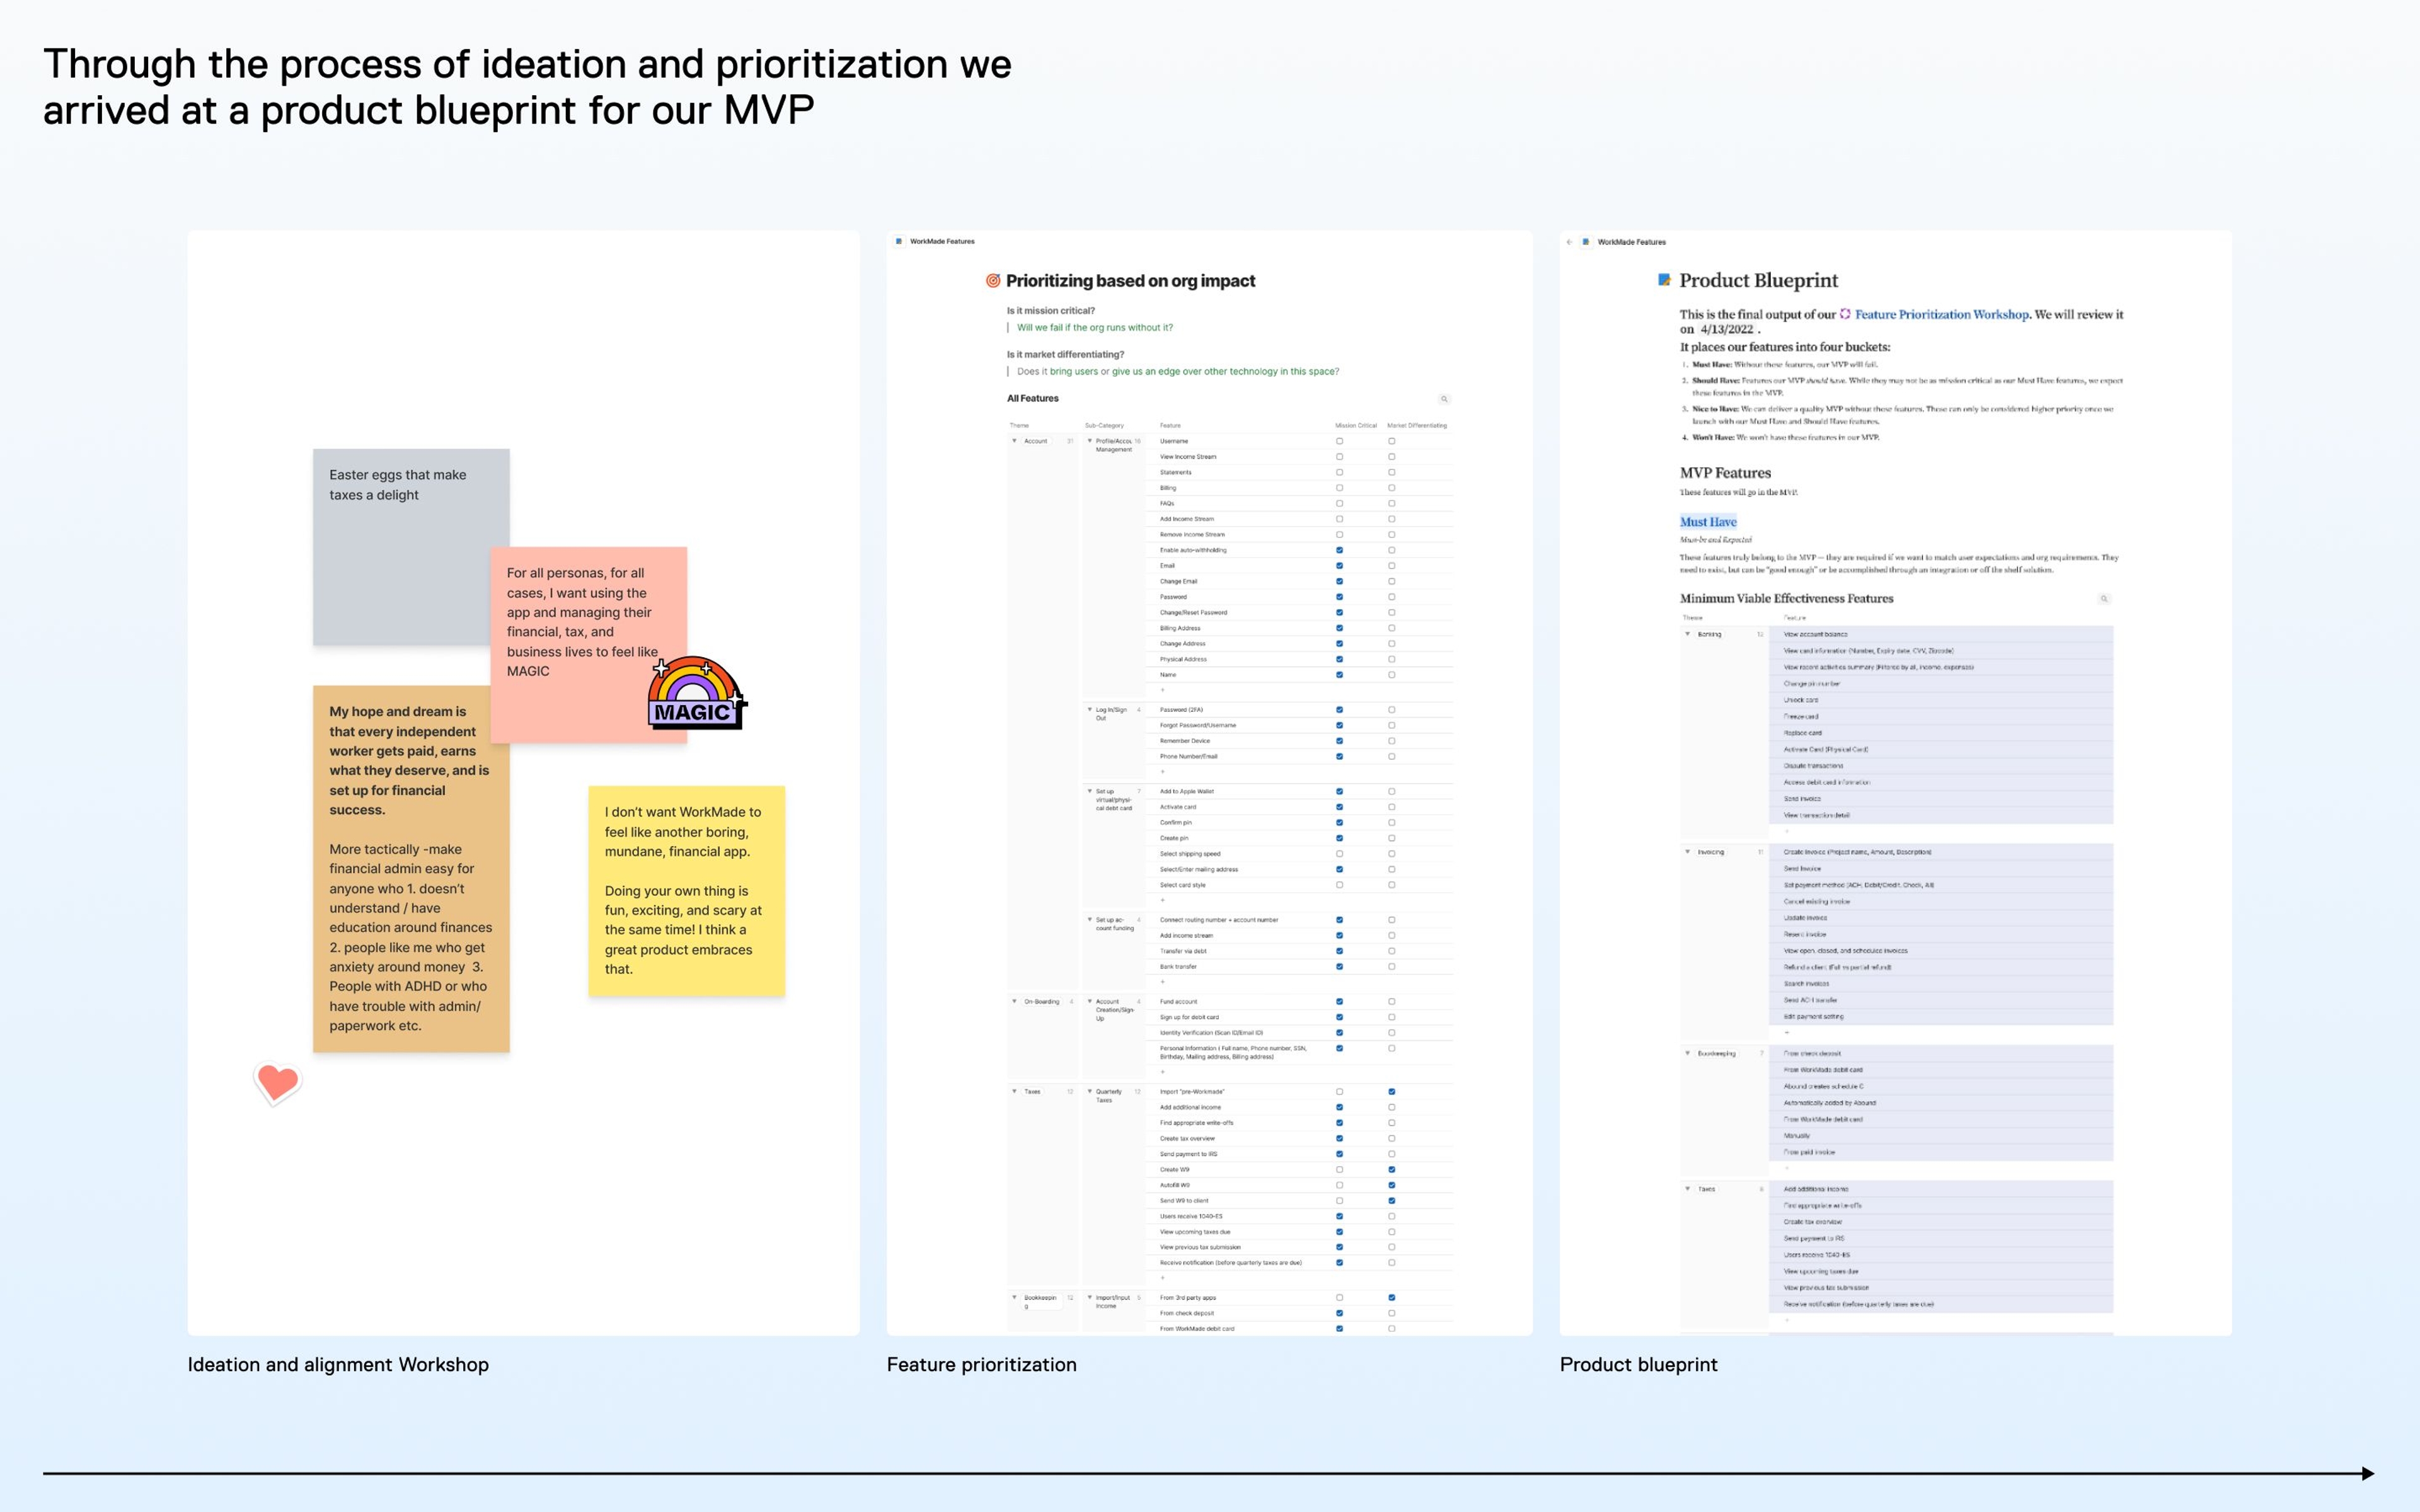Collapse the Quarterly Taxes sub-category

coord(1089,1092)
